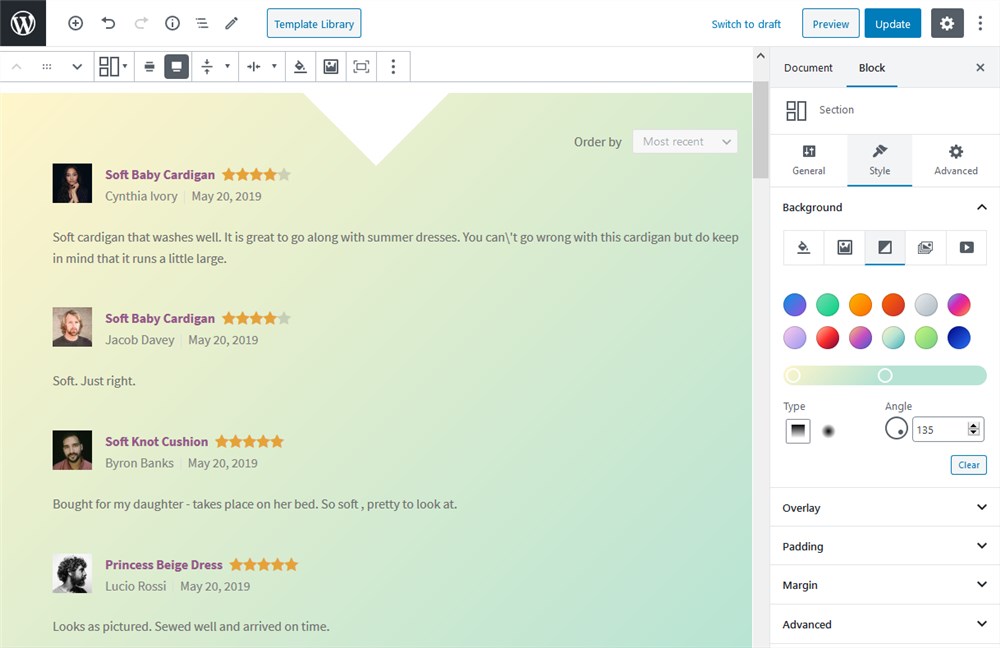
Task: Click the block drag handle icon
Action: pos(47,66)
